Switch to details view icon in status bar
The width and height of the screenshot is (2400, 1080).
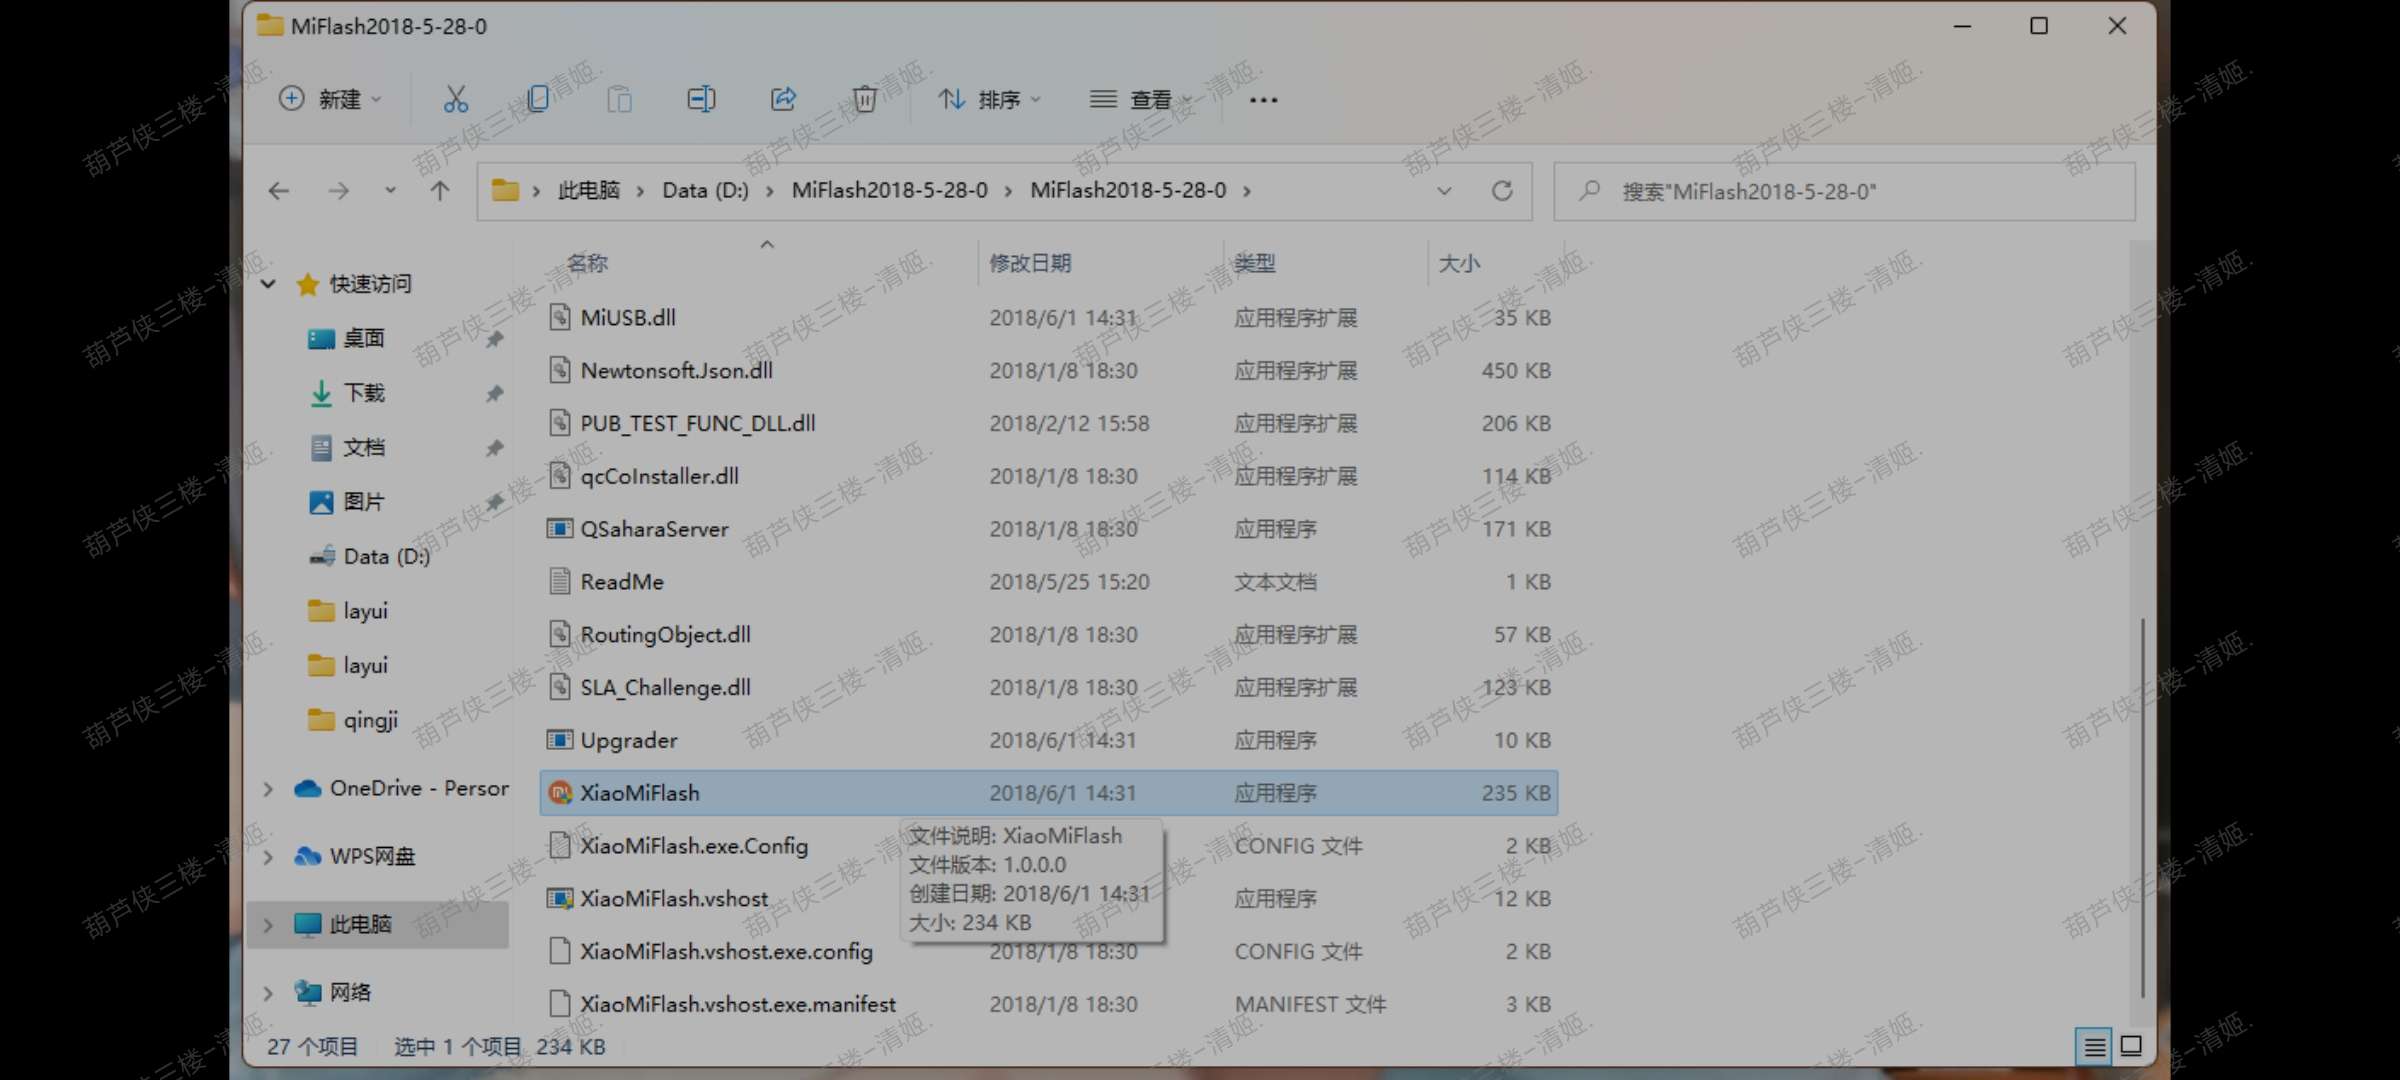[x=2094, y=1047]
